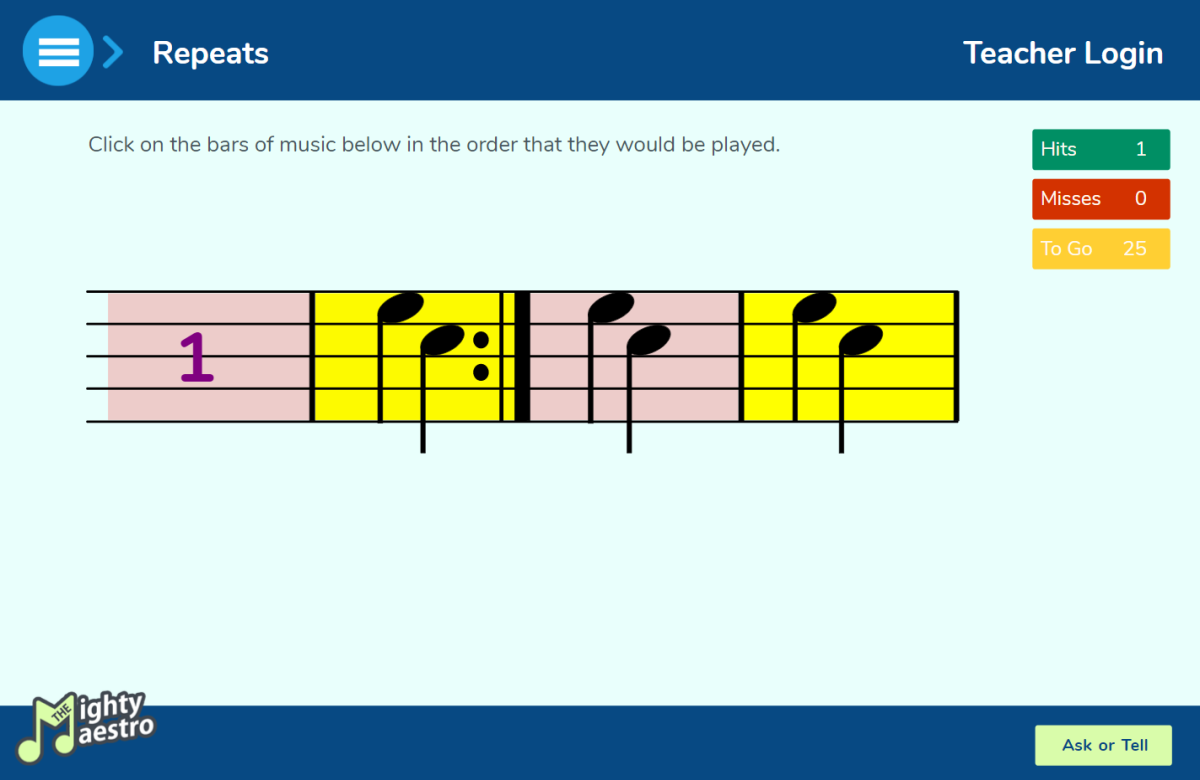Click the yellow bar with repeat dots
1200x780 pixels.
408,356
